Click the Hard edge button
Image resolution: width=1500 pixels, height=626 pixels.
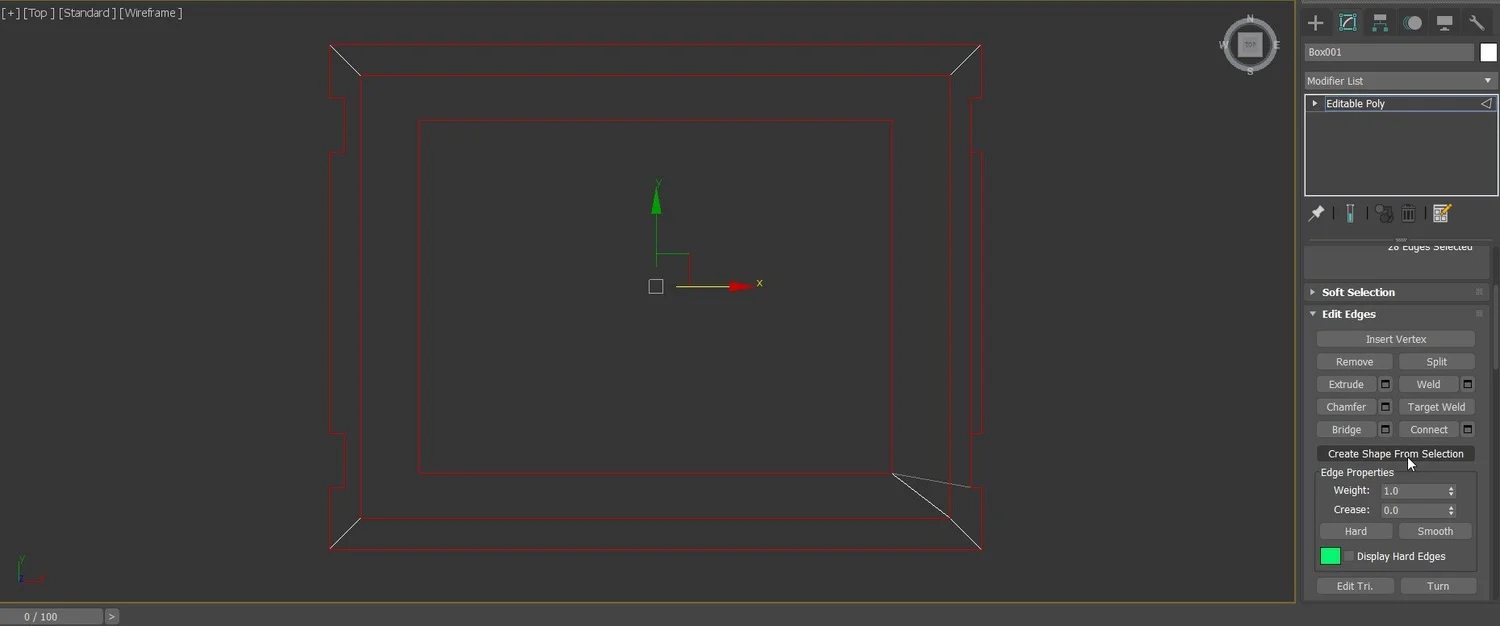[x=1356, y=531]
